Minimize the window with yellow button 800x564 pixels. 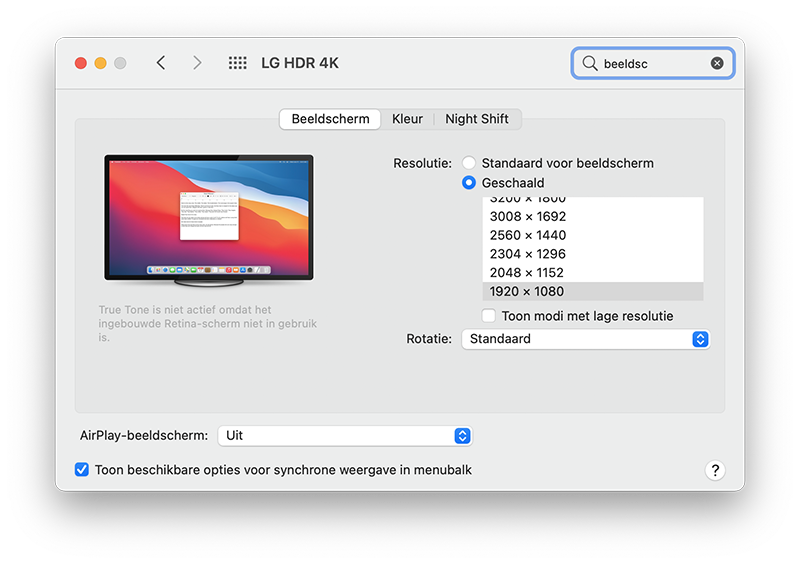[101, 63]
